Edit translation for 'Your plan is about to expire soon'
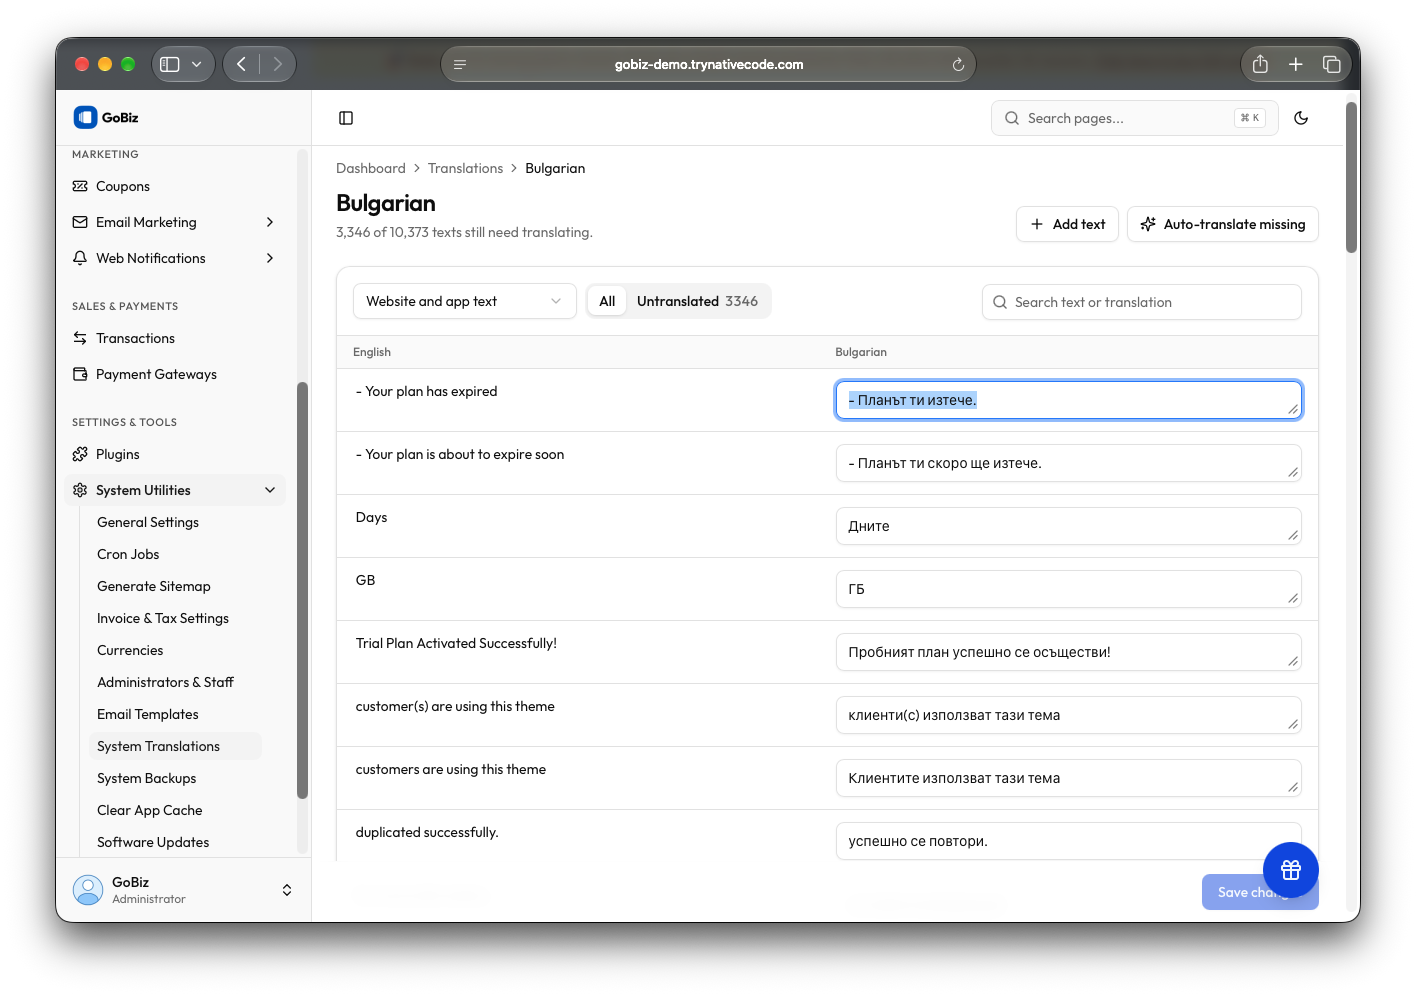Image resolution: width=1416 pixels, height=996 pixels. [x=1068, y=463]
